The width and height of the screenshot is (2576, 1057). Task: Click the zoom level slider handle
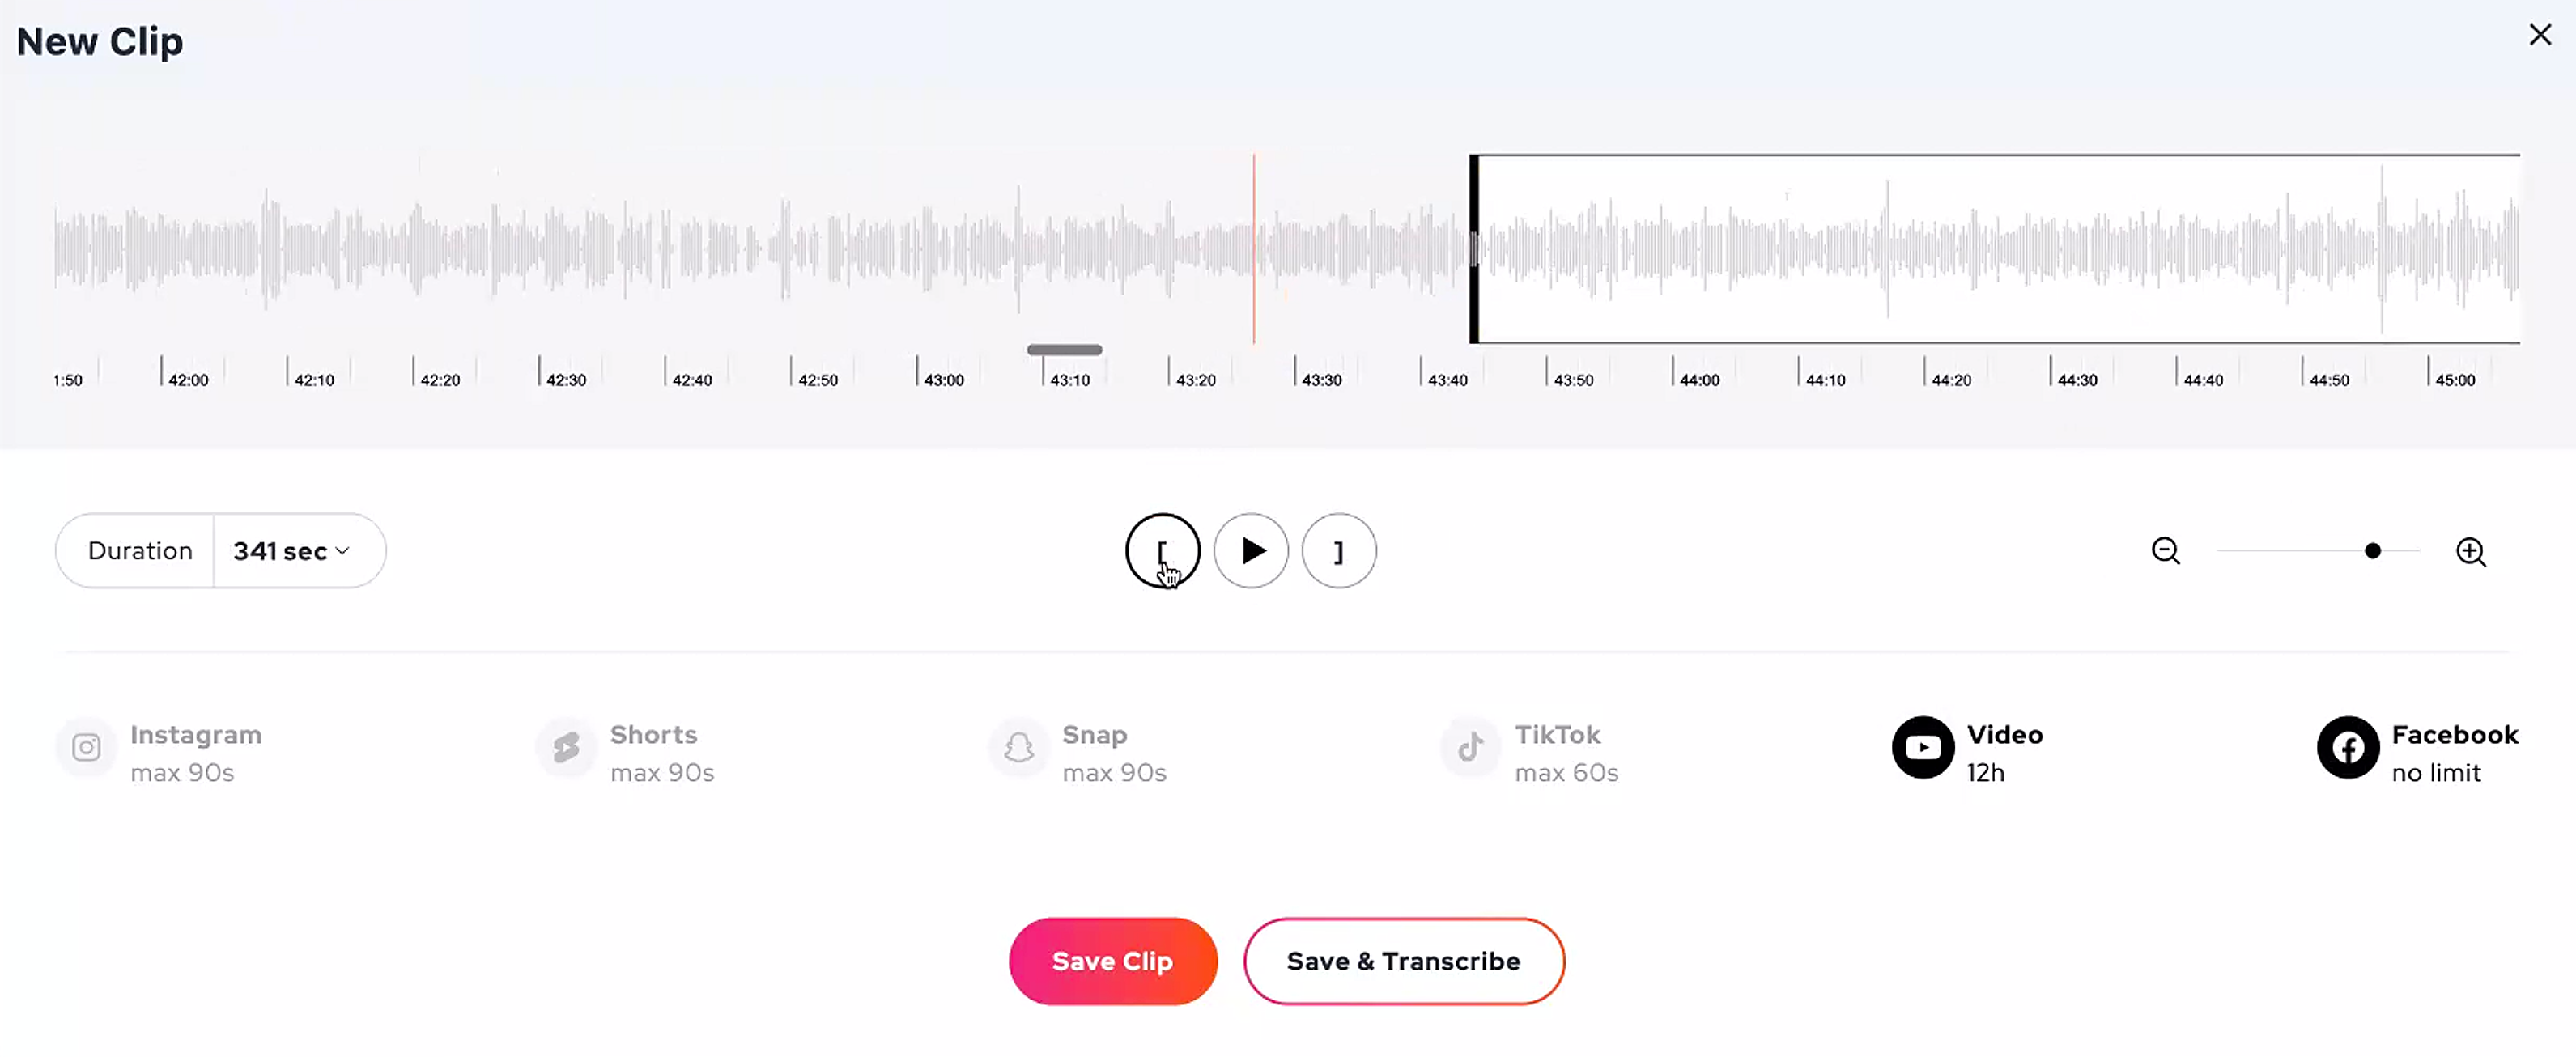click(x=2372, y=551)
